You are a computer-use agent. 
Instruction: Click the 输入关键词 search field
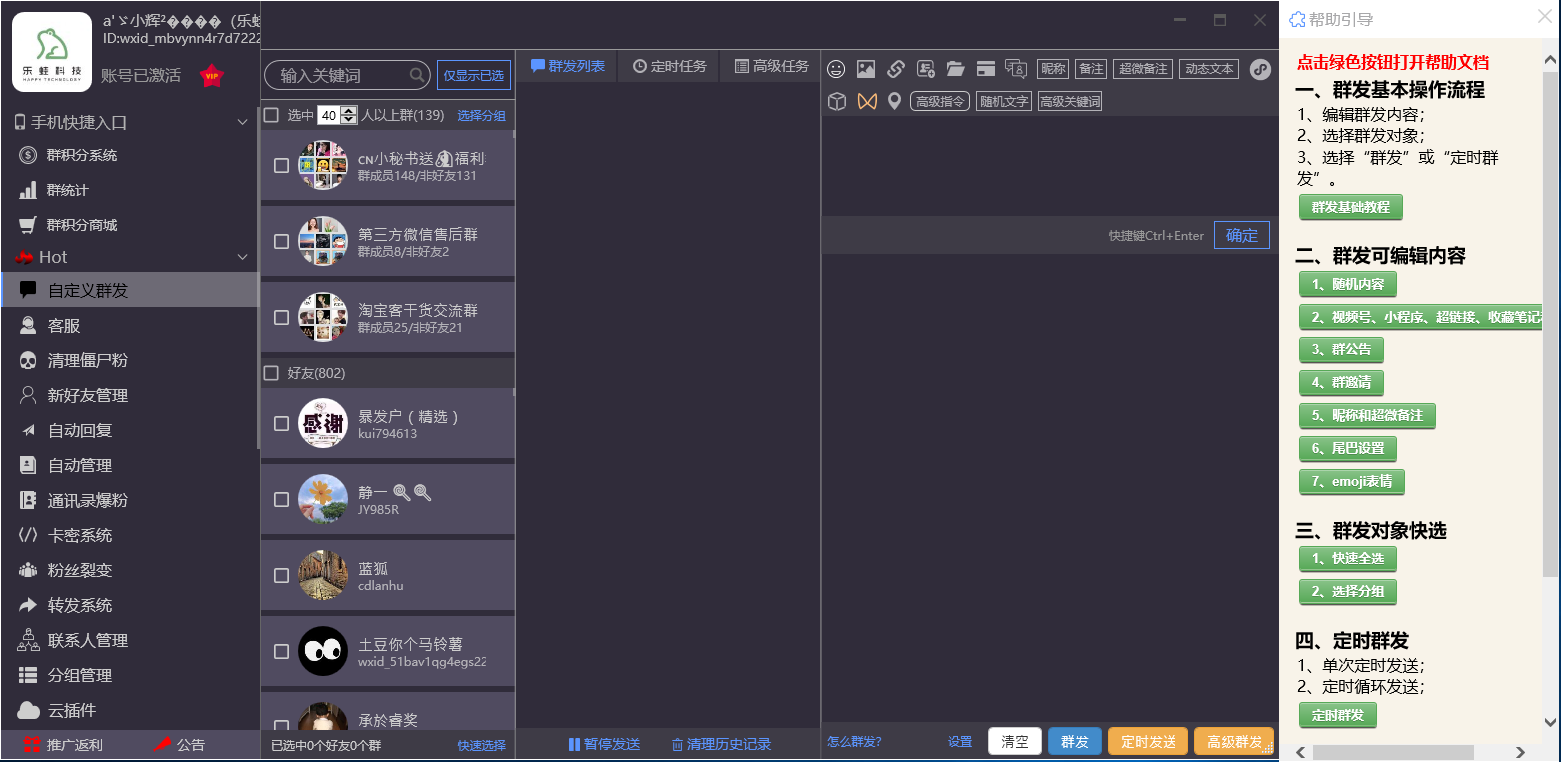[340, 75]
